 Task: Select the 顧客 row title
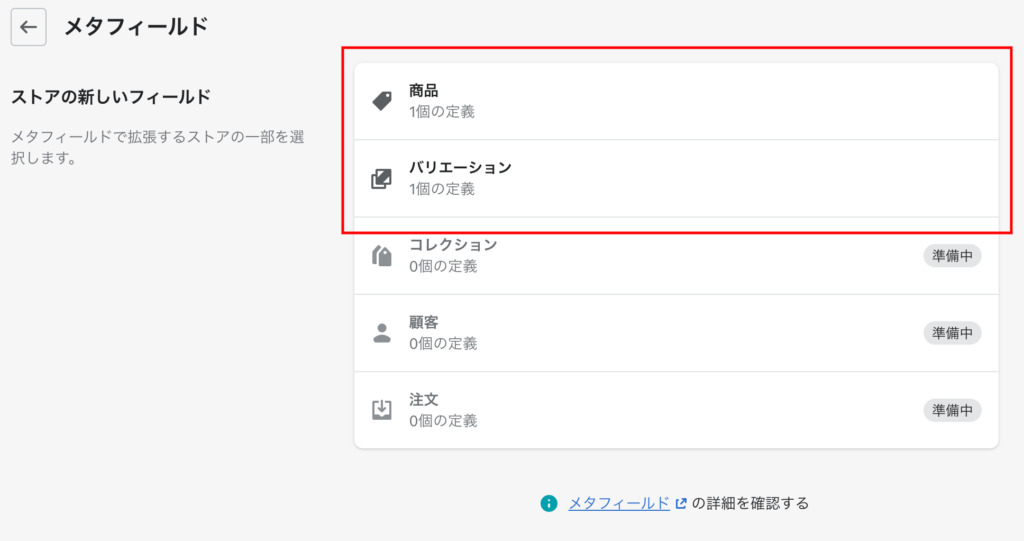pos(424,322)
